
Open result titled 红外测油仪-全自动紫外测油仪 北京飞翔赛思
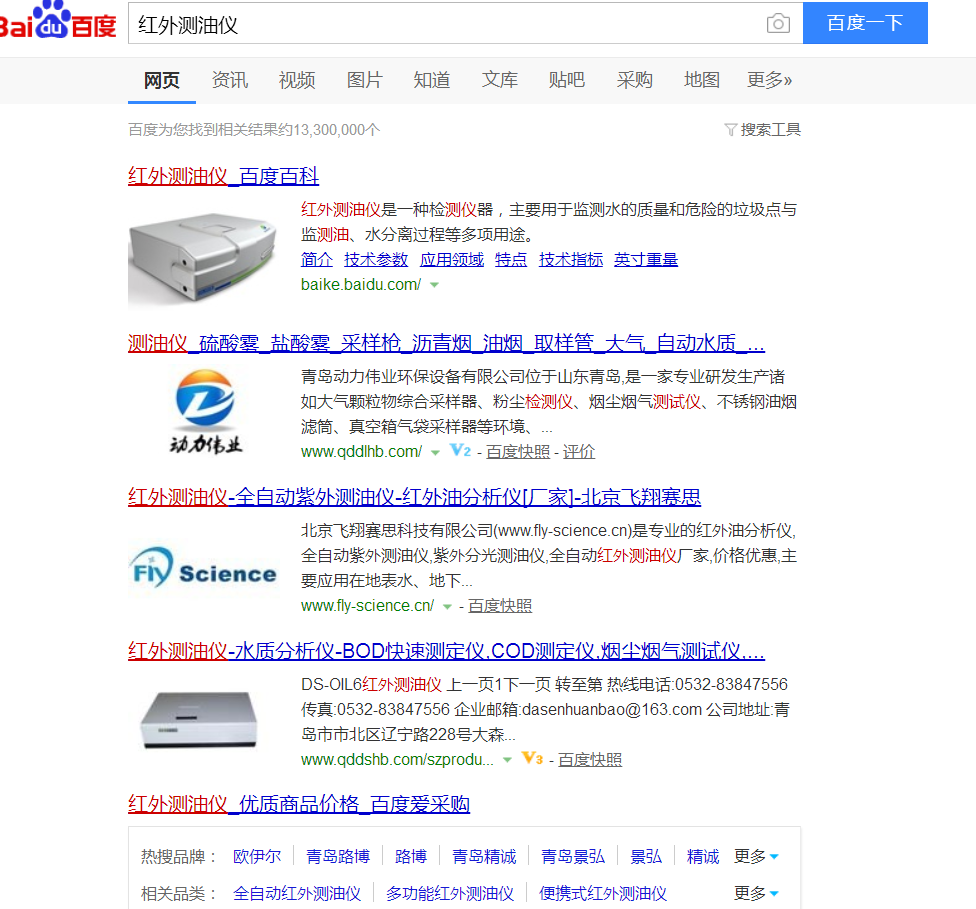tap(415, 497)
